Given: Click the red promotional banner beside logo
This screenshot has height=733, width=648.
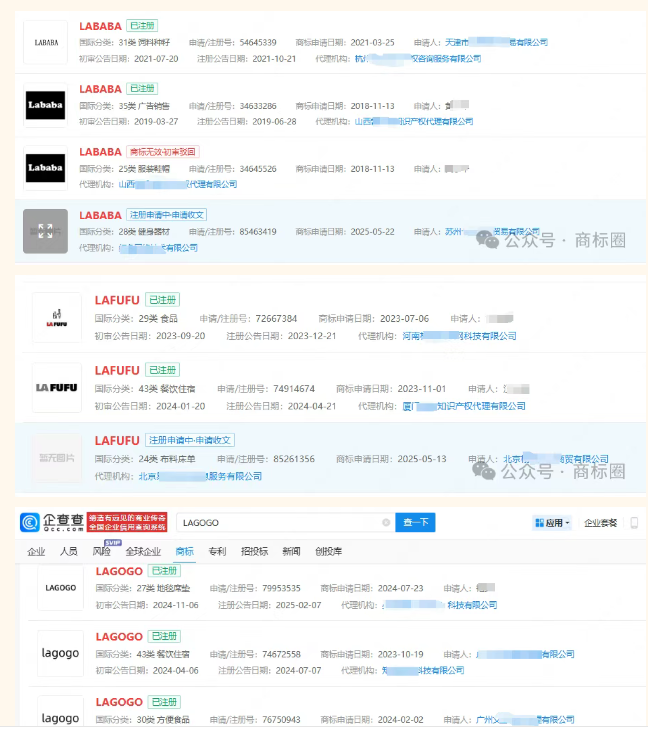Looking at the screenshot, I should tap(113, 522).
